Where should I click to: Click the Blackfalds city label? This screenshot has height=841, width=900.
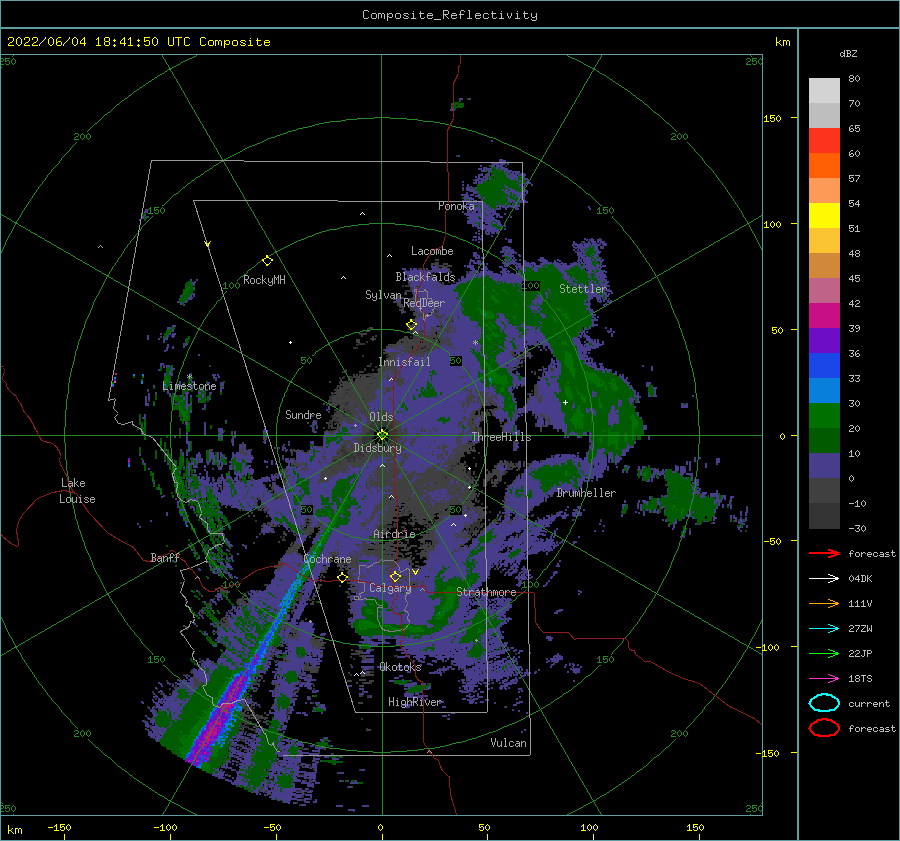click(425, 277)
